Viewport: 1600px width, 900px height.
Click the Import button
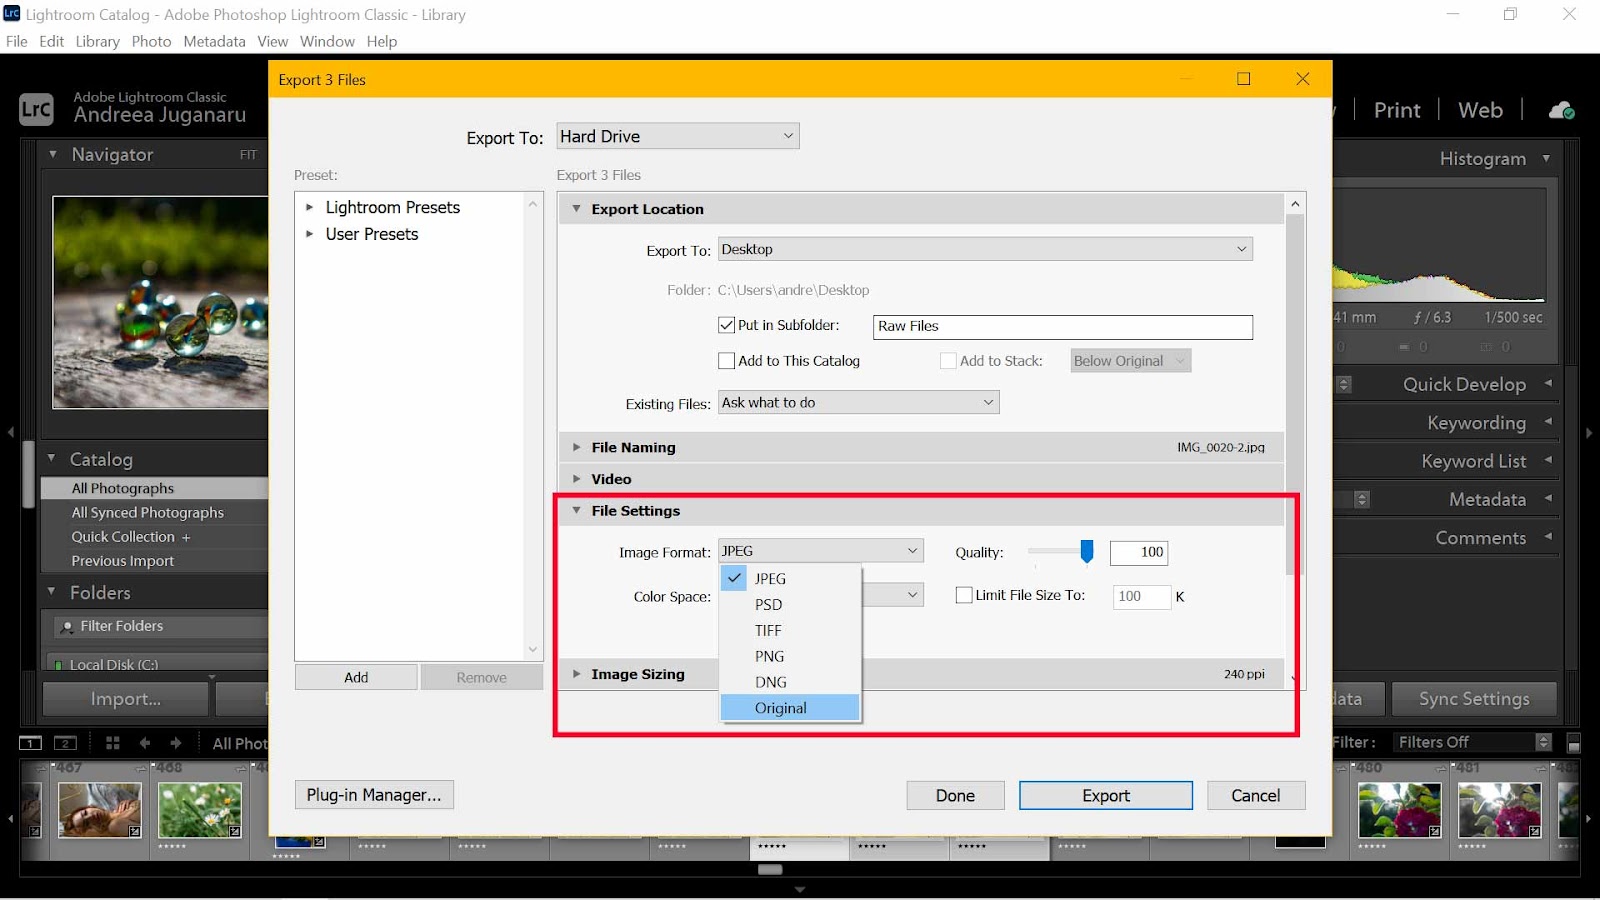[x=126, y=699]
